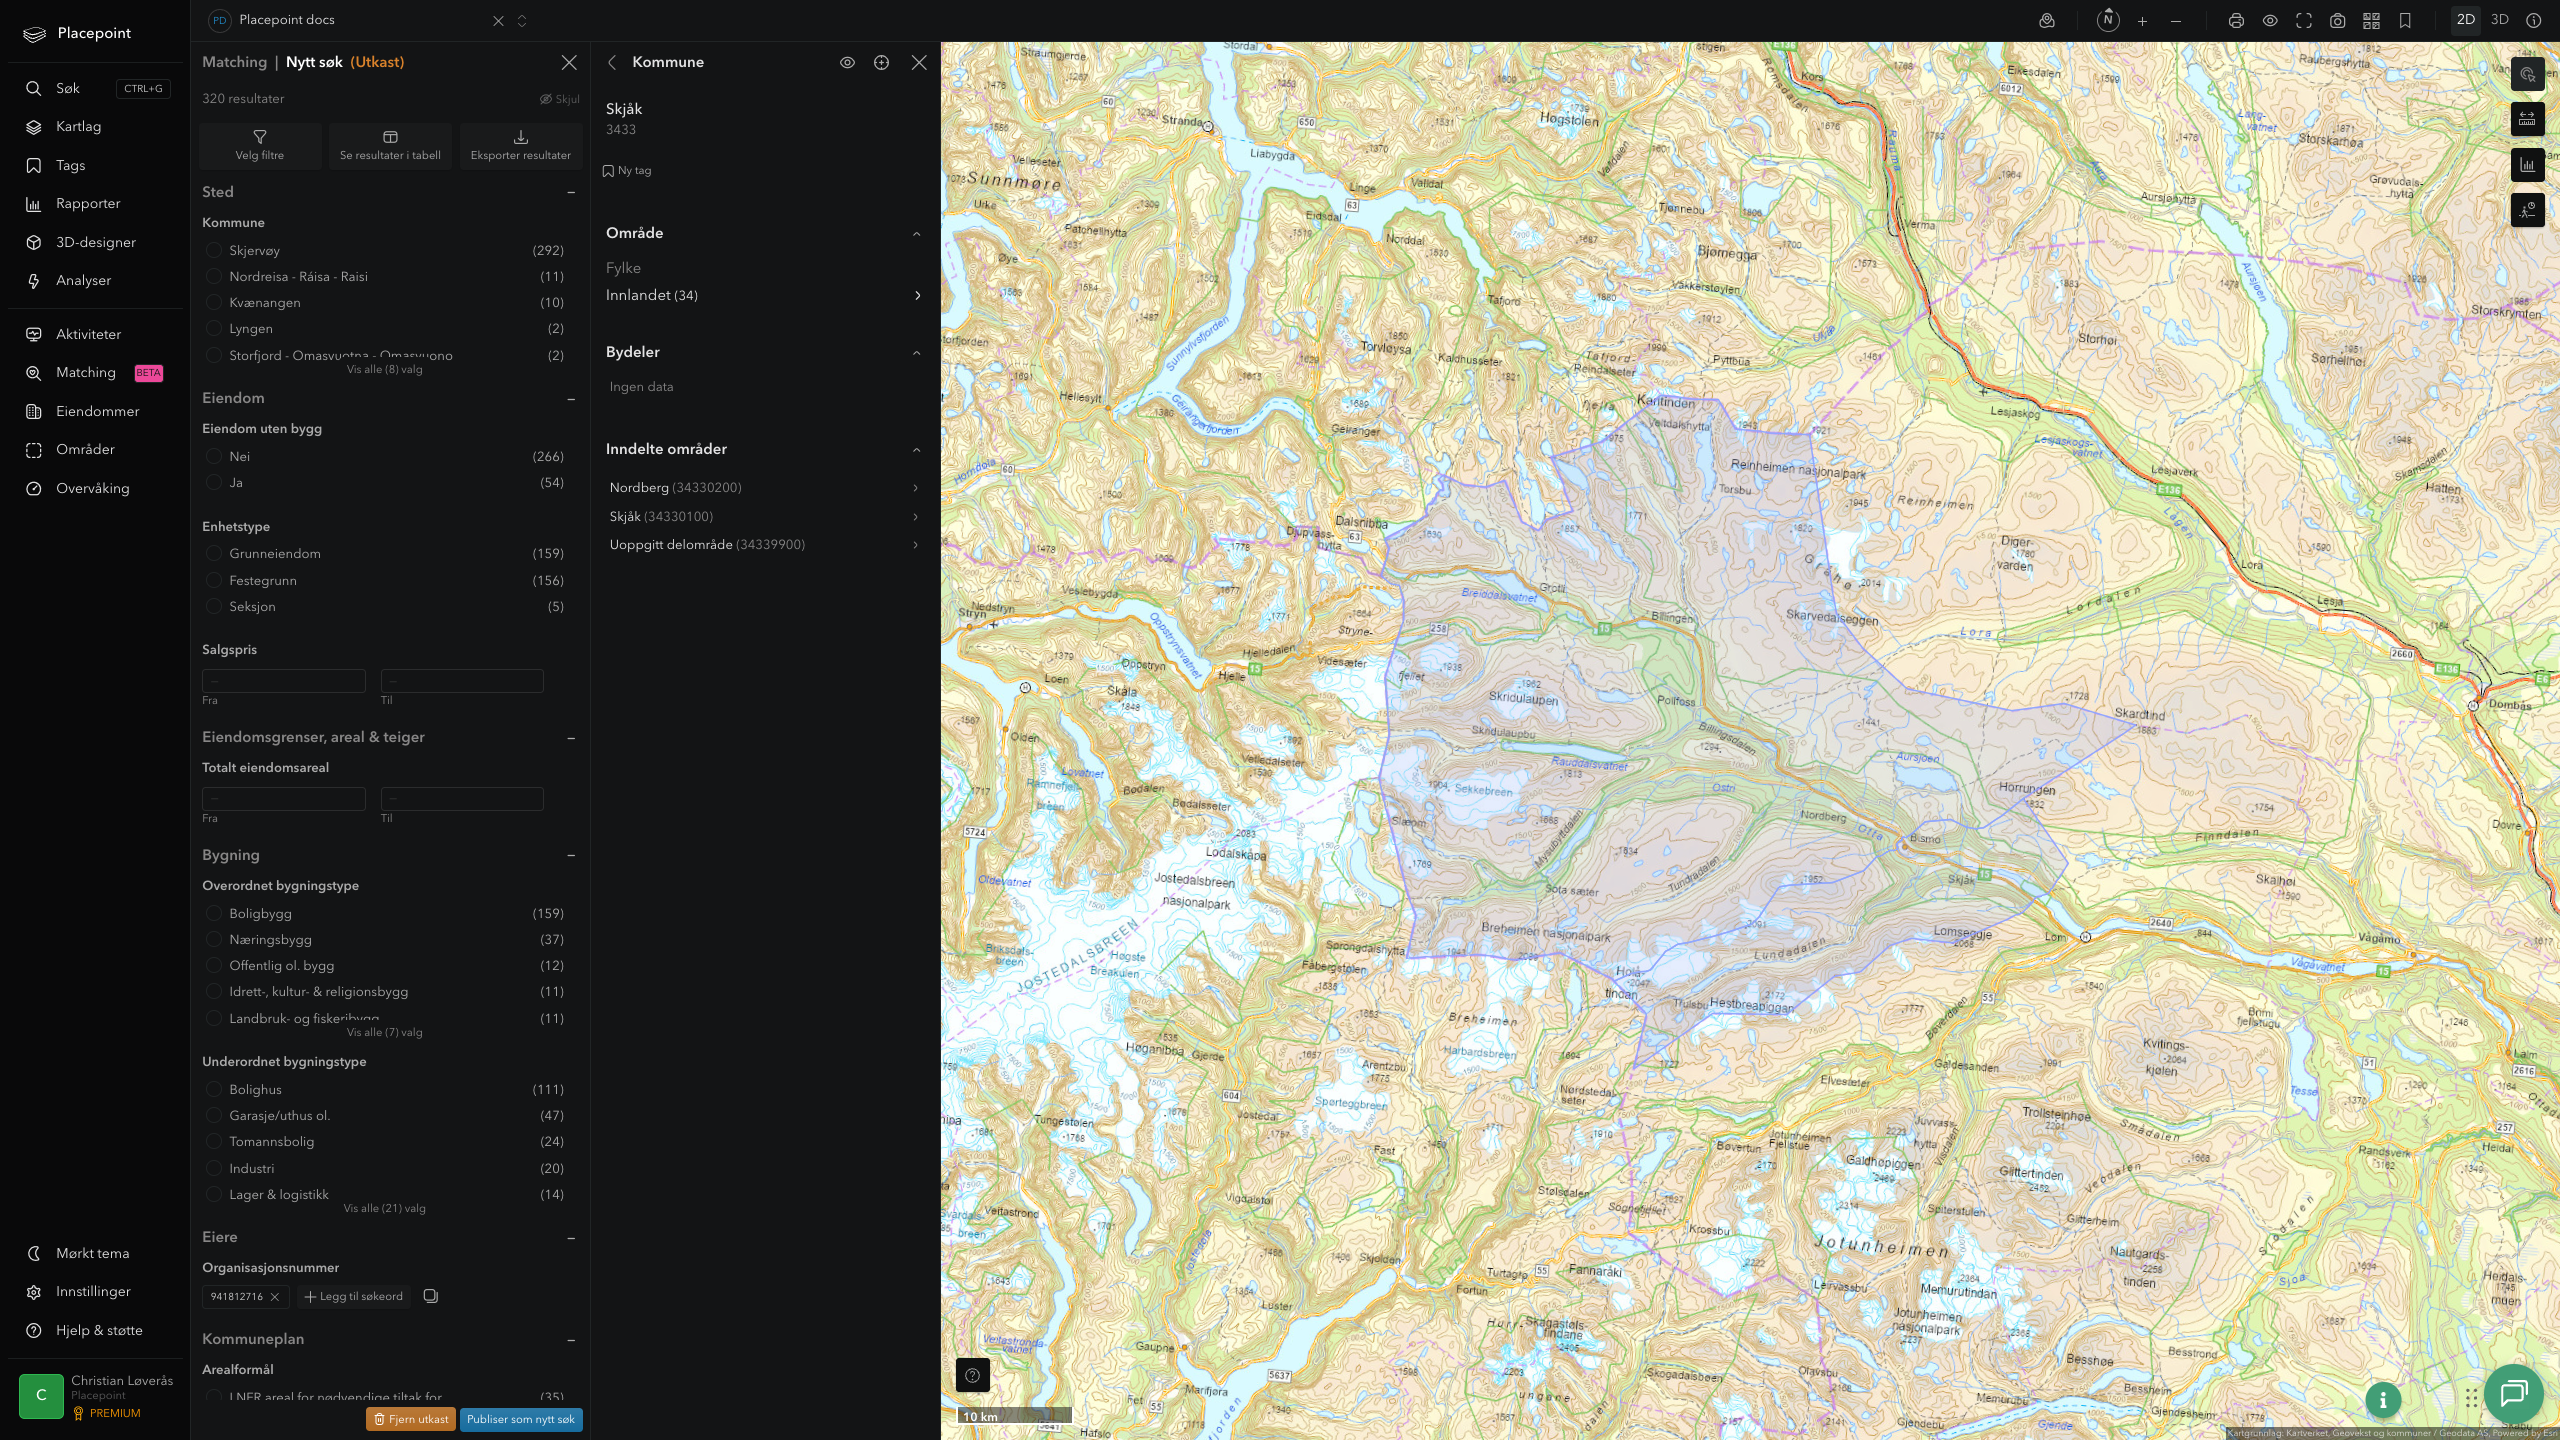
Task: Switch map to 2D view
Action: (x=2466, y=20)
